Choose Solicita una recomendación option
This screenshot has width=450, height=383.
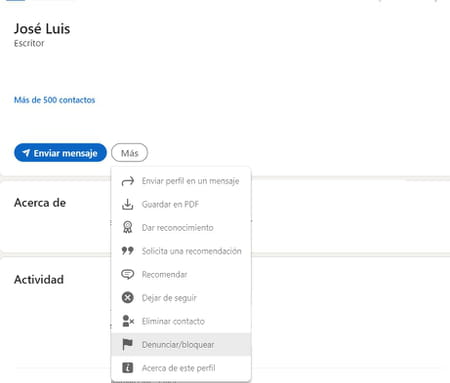coord(181,251)
